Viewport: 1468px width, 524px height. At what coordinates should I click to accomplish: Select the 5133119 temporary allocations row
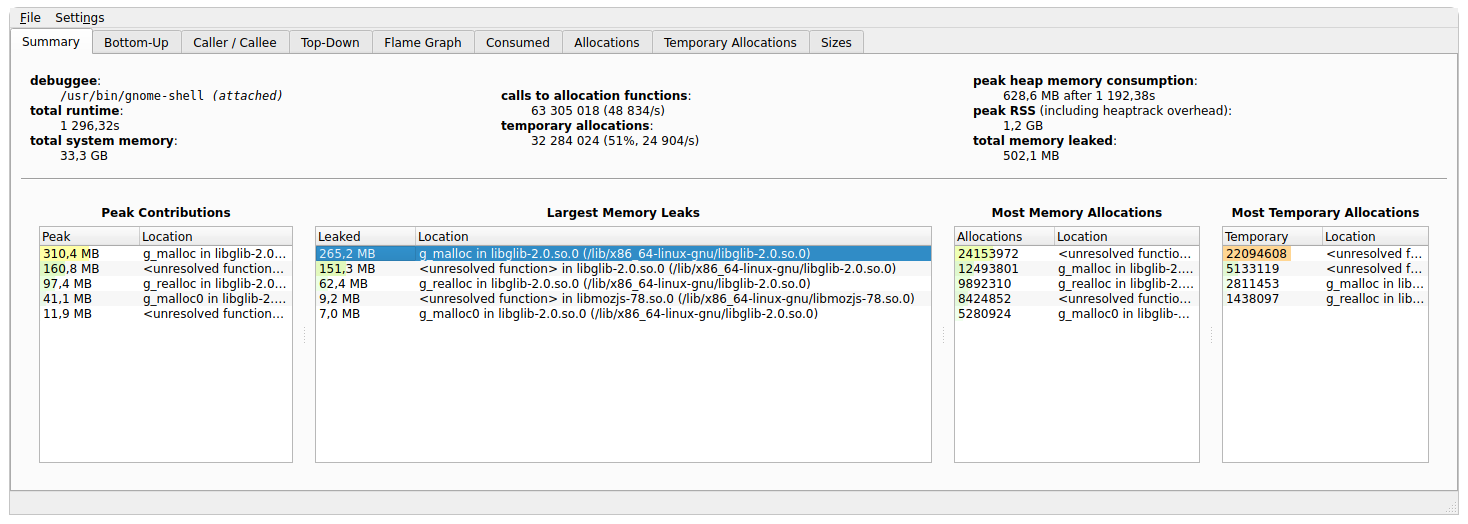coord(1325,268)
